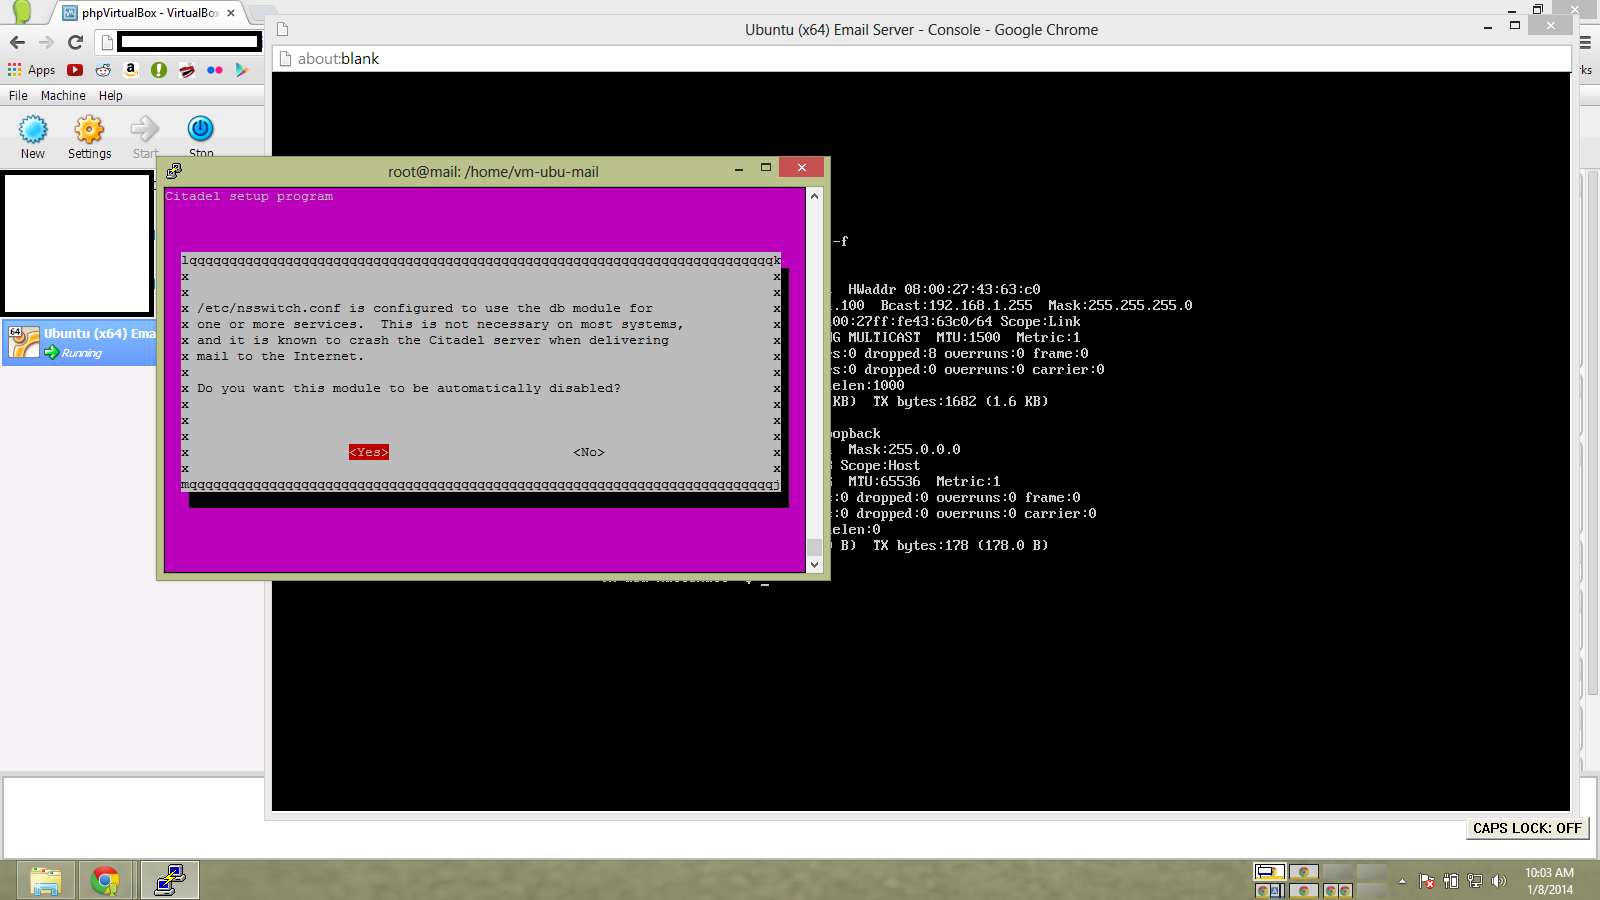
Task: Open the Amazon bookmark icon
Action: pos(131,70)
